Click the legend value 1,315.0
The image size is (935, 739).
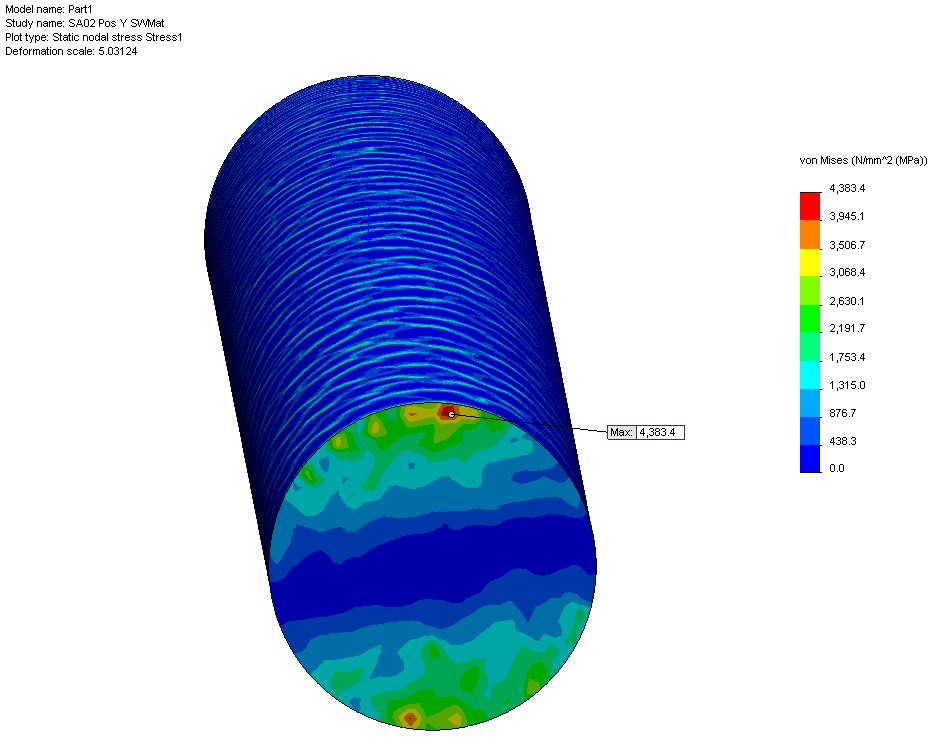pos(847,385)
